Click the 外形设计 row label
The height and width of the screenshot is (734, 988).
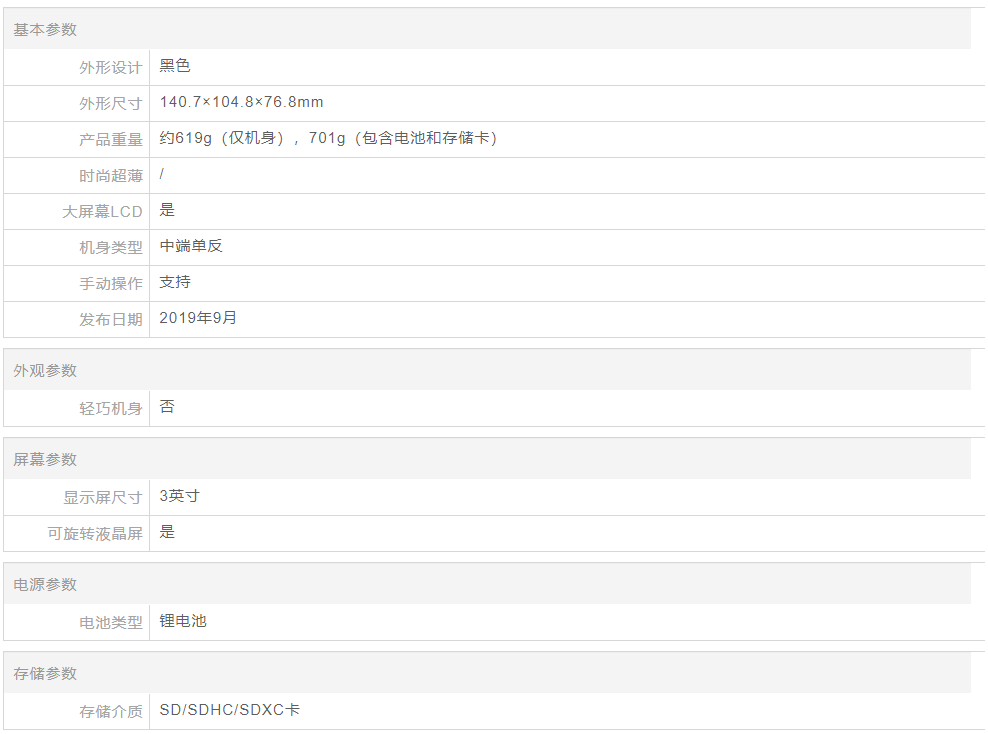(111, 68)
